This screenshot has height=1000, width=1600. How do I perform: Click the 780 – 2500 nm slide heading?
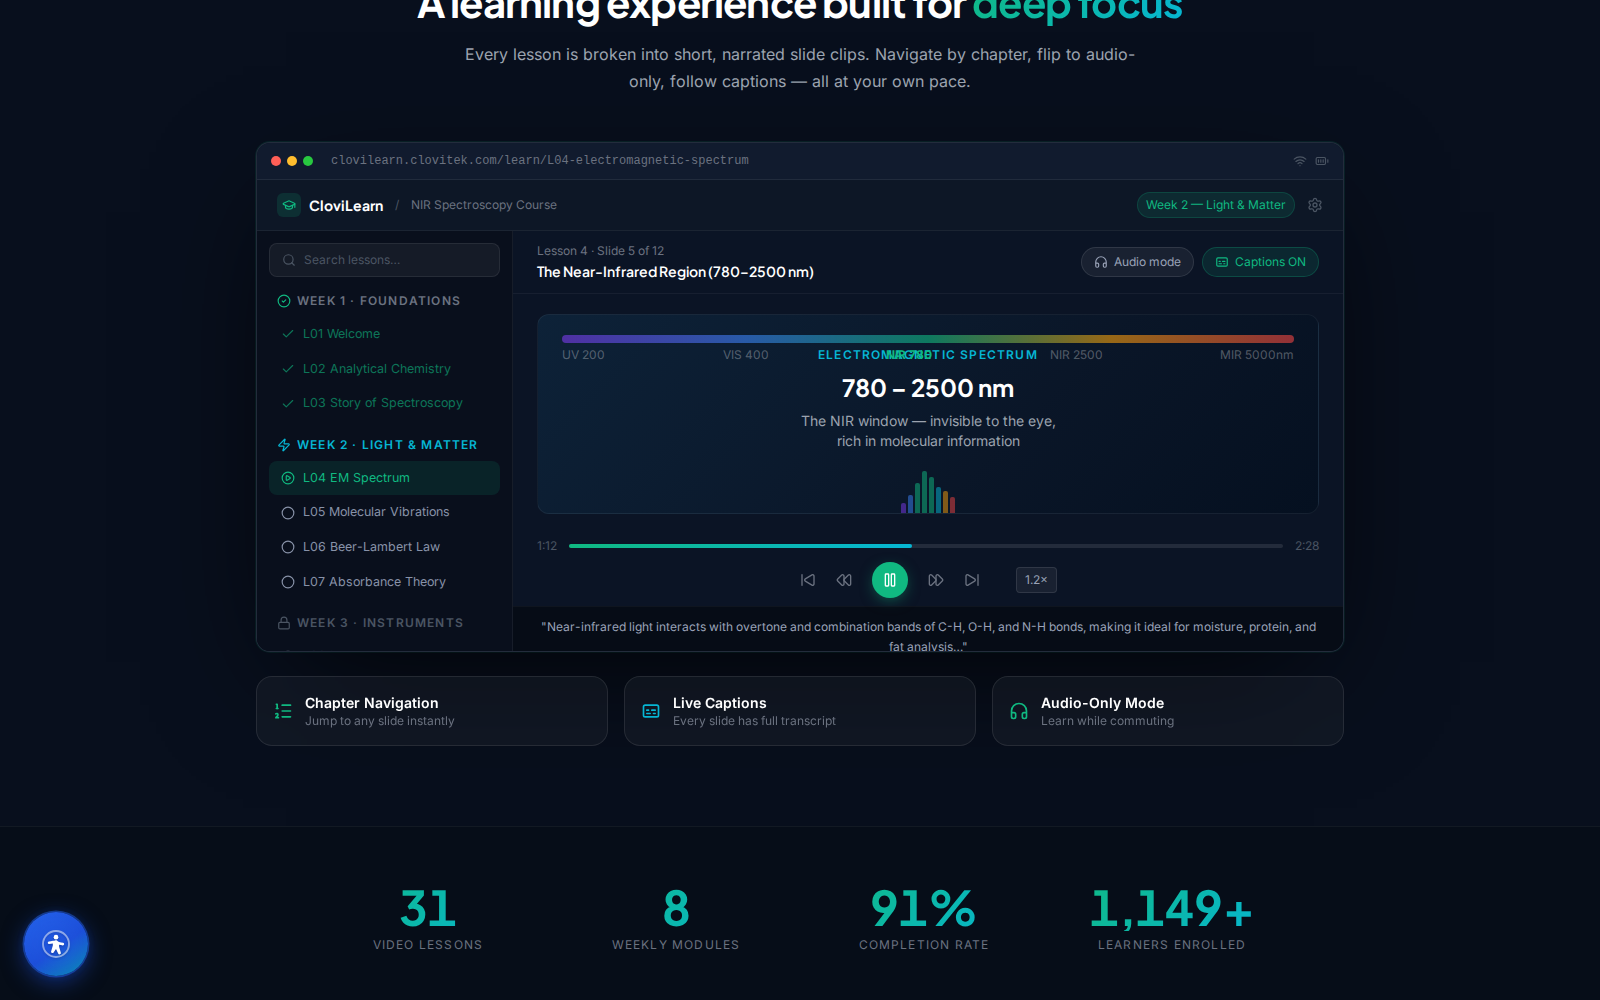928,388
